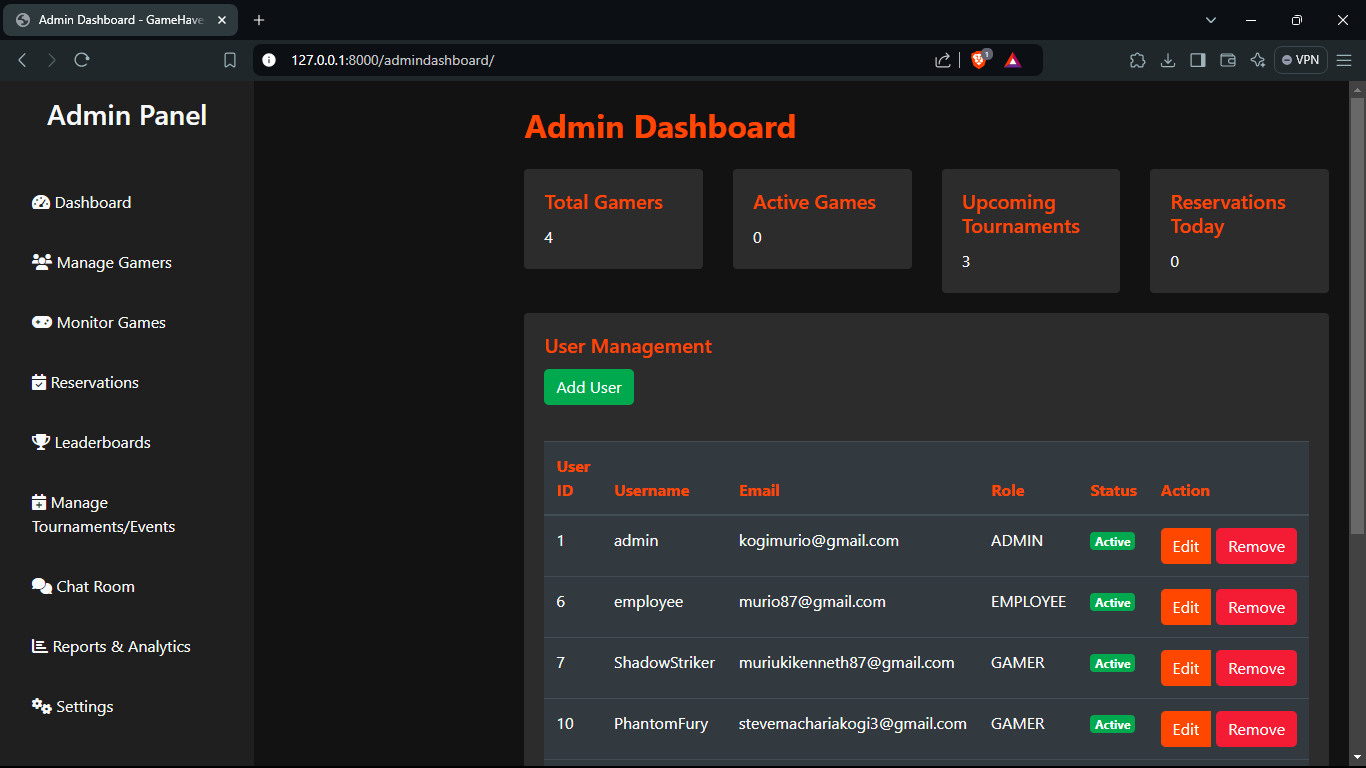The width and height of the screenshot is (1366, 768).
Task: Click the gears icon beside Settings
Action: [x=42, y=706]
